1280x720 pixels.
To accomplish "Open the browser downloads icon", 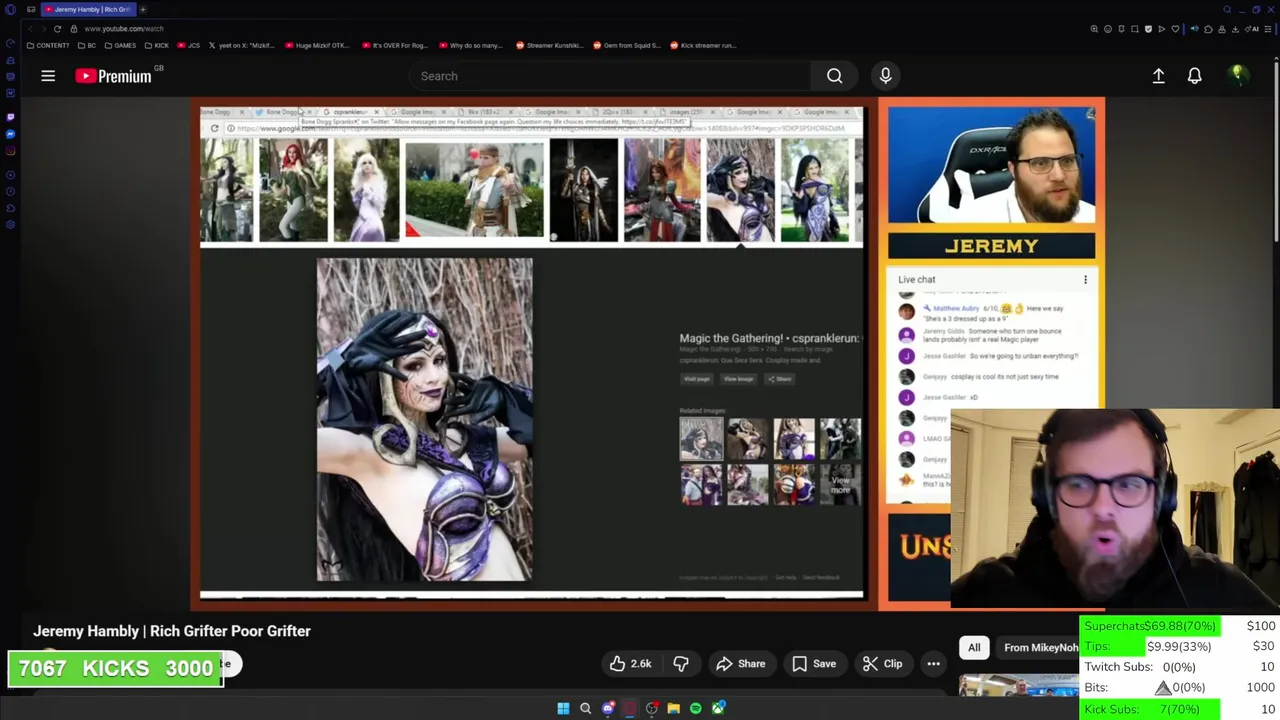I will pyautogui.click(x=1235, y=29).
